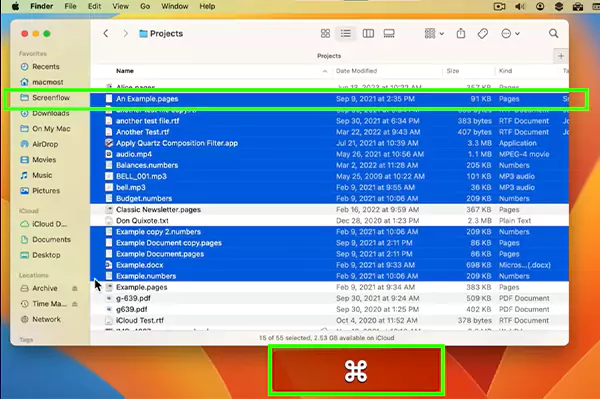
Task: Select Classic Newsletter.pages file
Action: [x=329, y=210]
